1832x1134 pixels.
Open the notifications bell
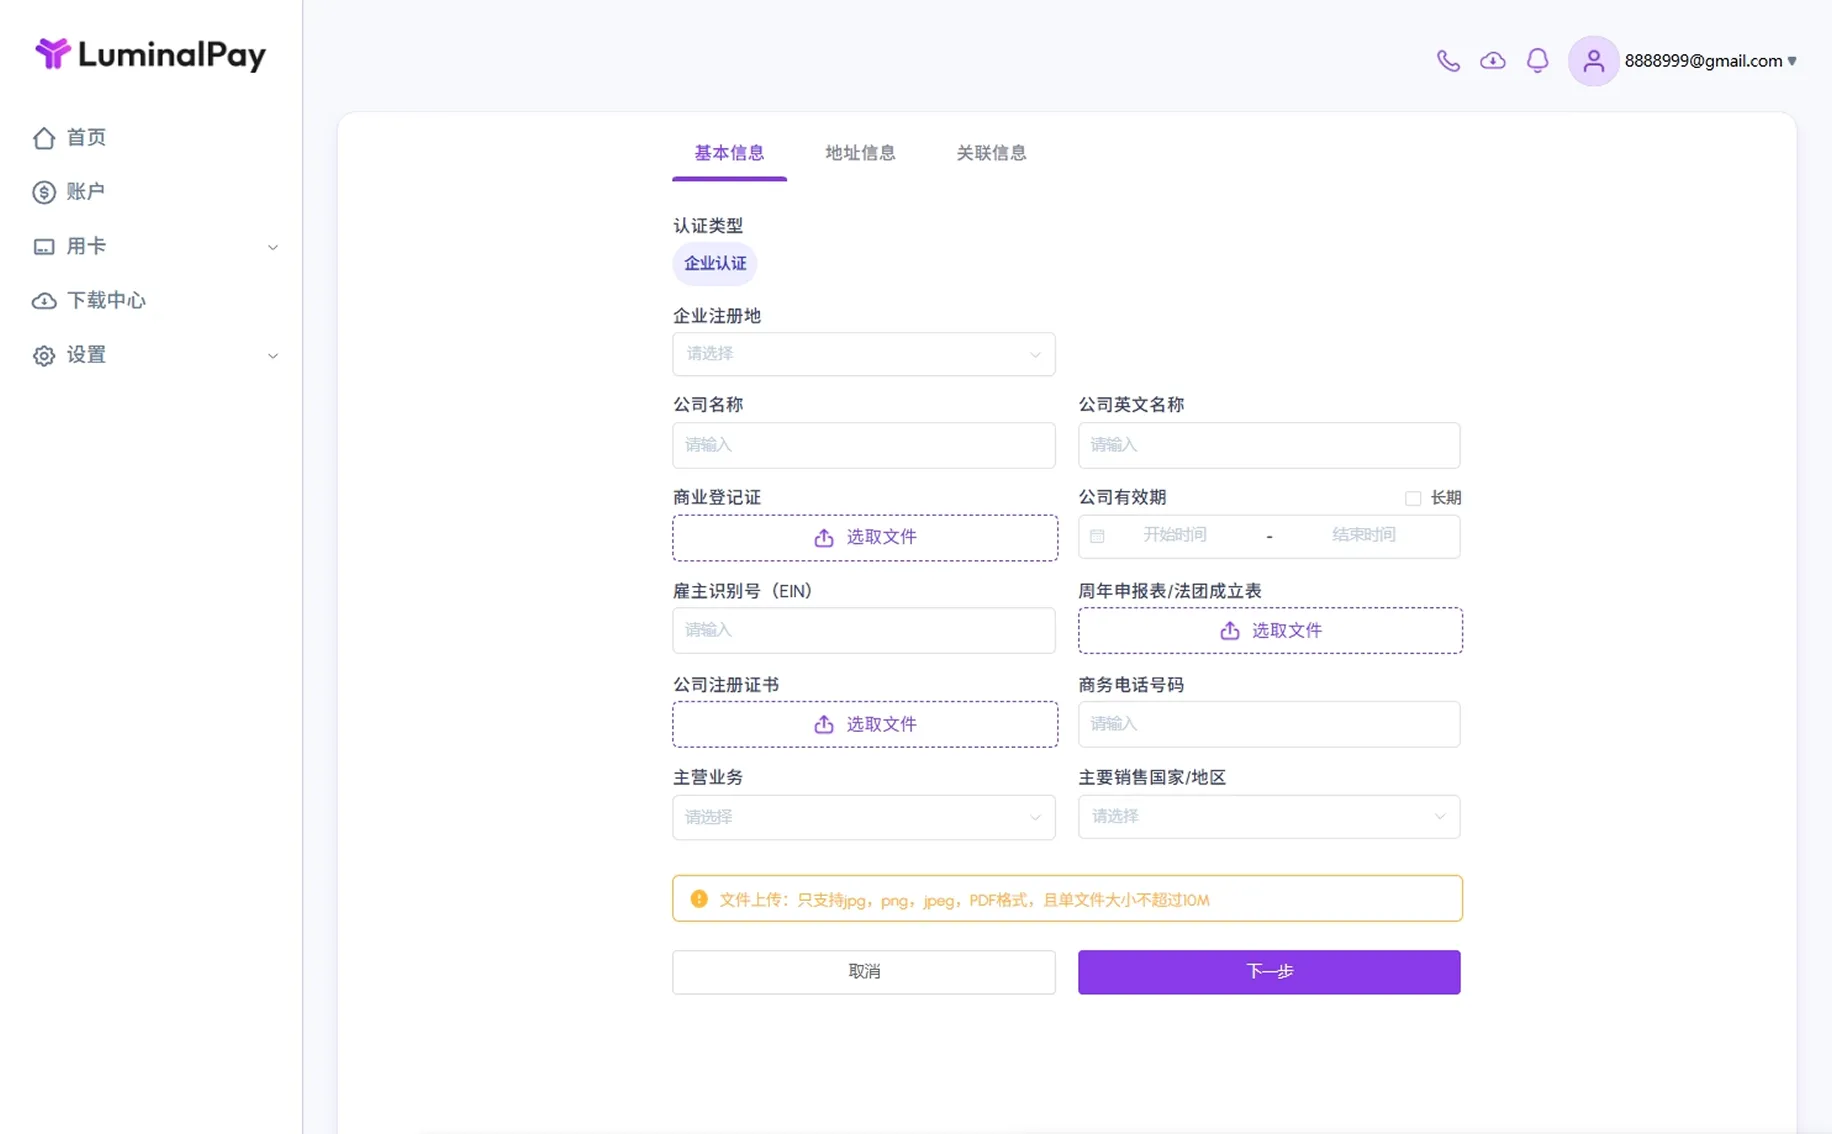1537,61
